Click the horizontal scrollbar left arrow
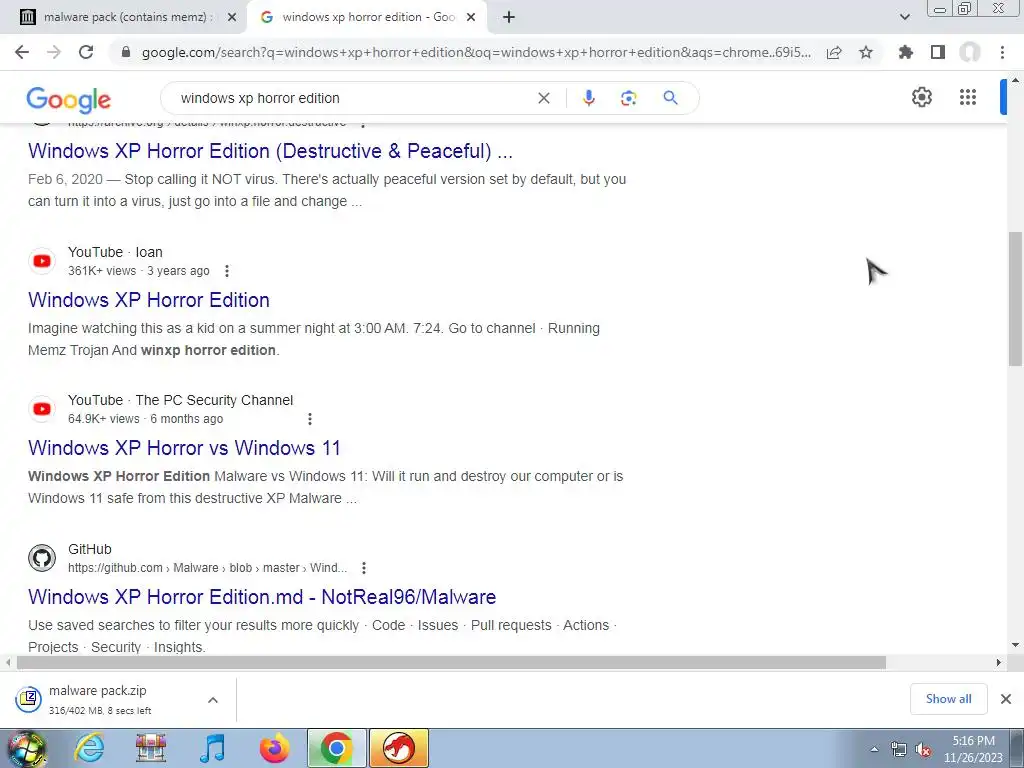 click(x=8, y=662)
